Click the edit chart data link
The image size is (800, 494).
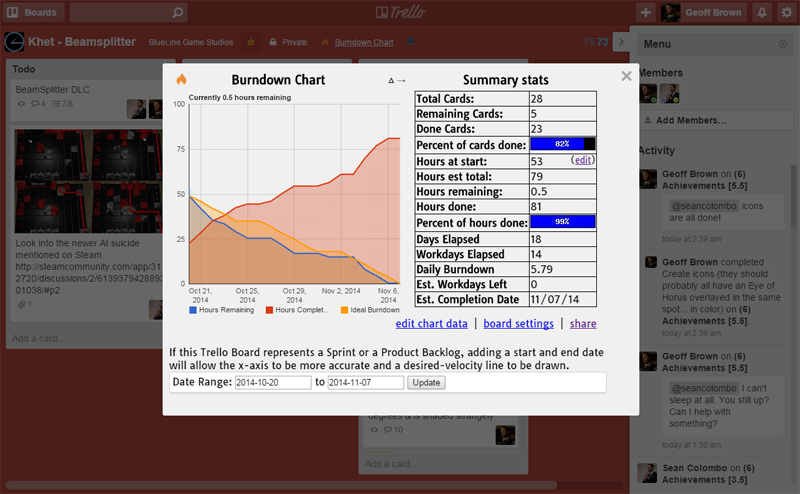coord(431,324)
